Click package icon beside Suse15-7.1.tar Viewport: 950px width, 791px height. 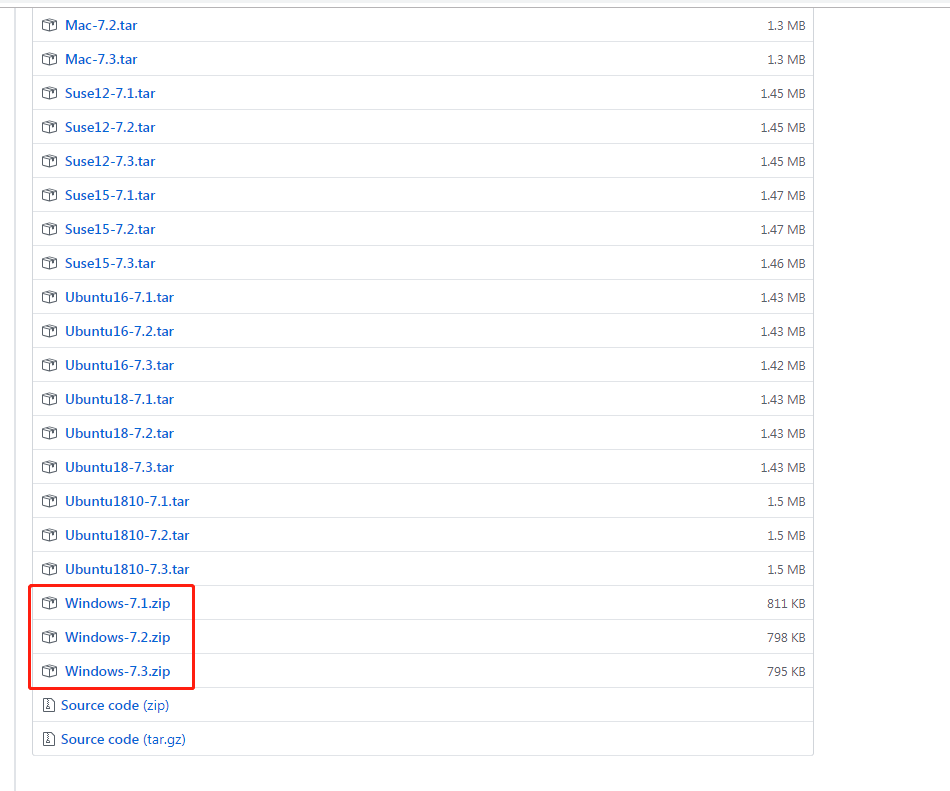click(49, 195)
